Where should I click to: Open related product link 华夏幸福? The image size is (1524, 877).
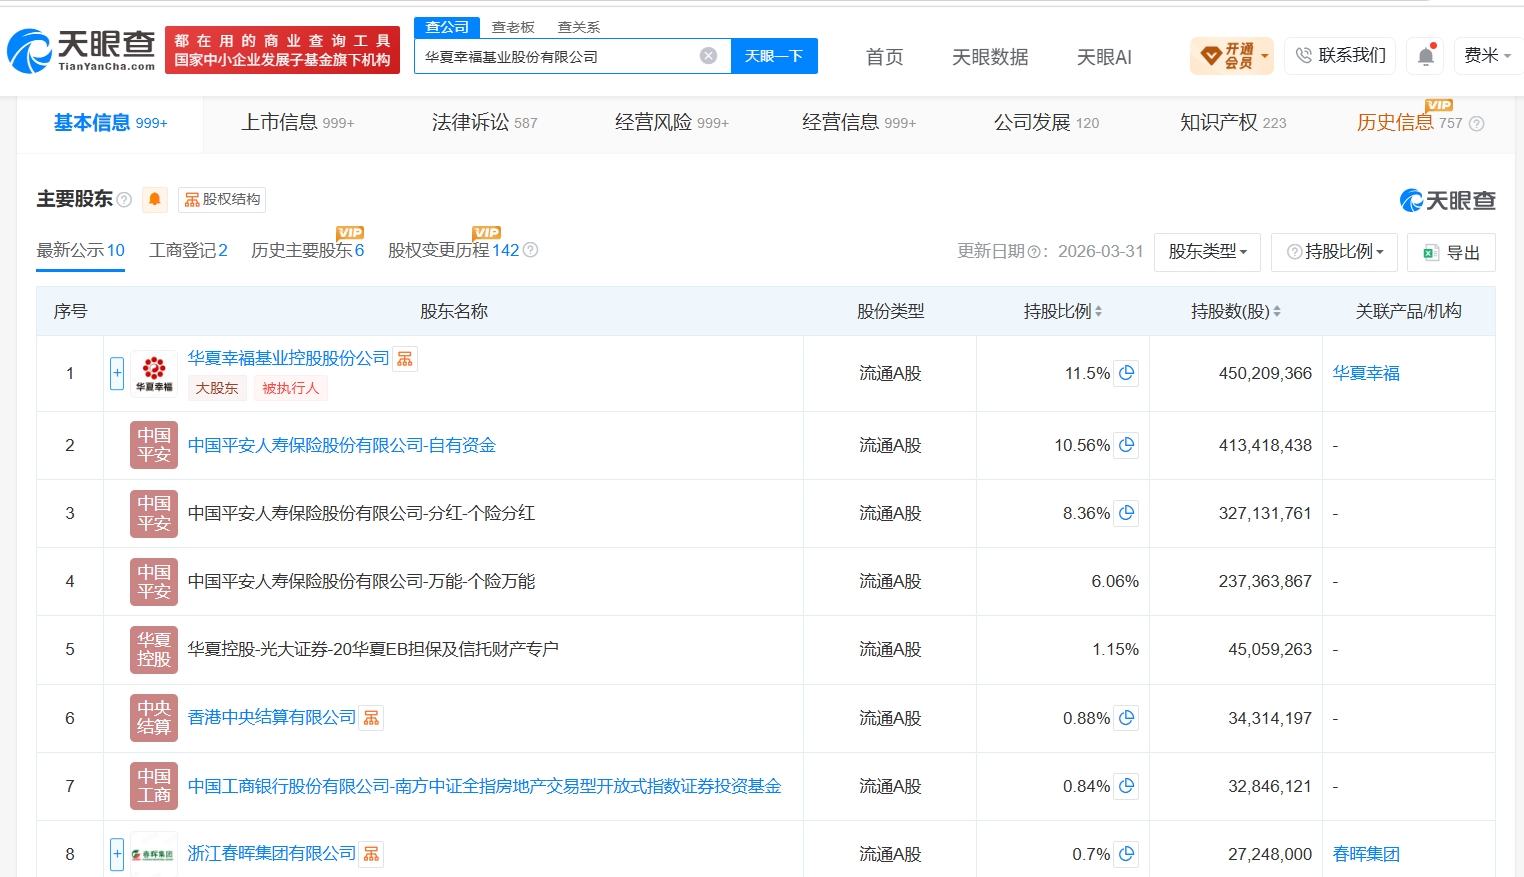(x=1366, y=373)
